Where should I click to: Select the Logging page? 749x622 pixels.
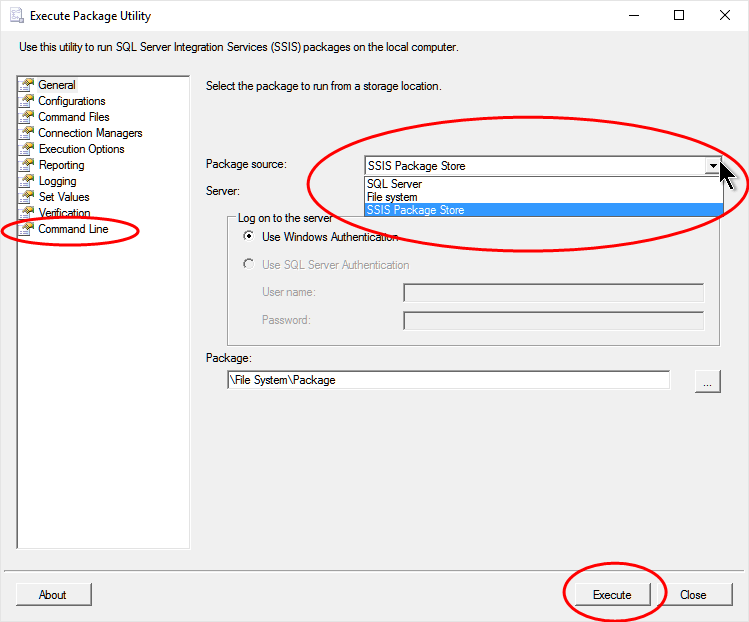pos(57,181)
